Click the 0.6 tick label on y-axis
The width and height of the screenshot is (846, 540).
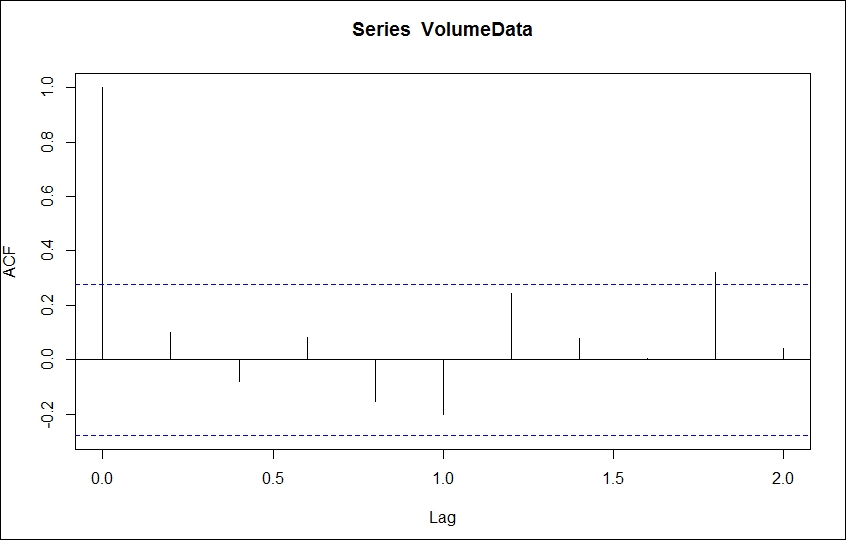[x=47, y=196]
